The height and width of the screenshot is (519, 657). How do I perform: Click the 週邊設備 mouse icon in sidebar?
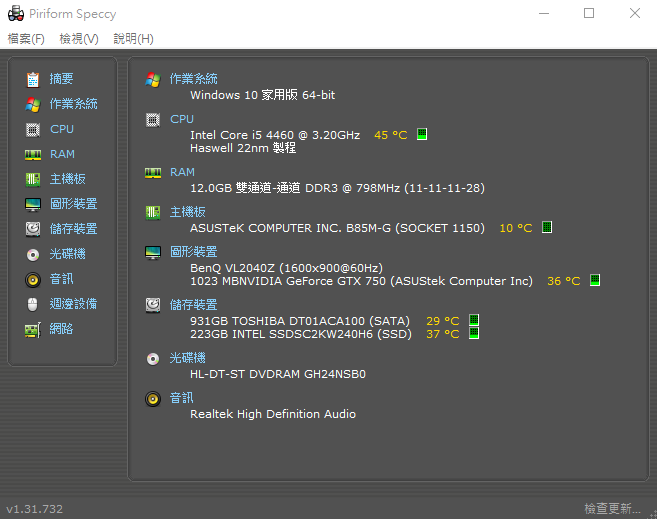pos(33,305)
